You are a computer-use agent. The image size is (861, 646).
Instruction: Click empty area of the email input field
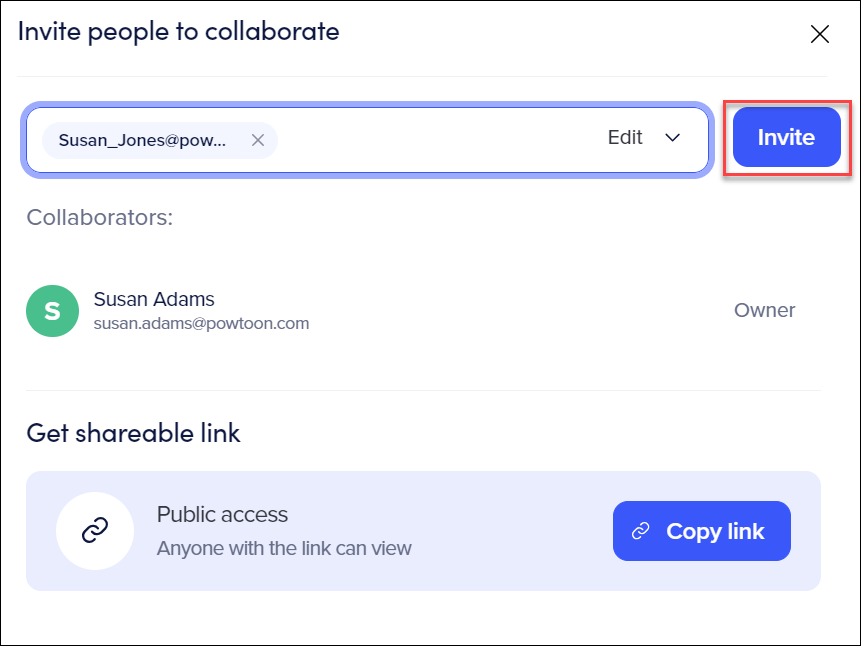pos(439,140)
